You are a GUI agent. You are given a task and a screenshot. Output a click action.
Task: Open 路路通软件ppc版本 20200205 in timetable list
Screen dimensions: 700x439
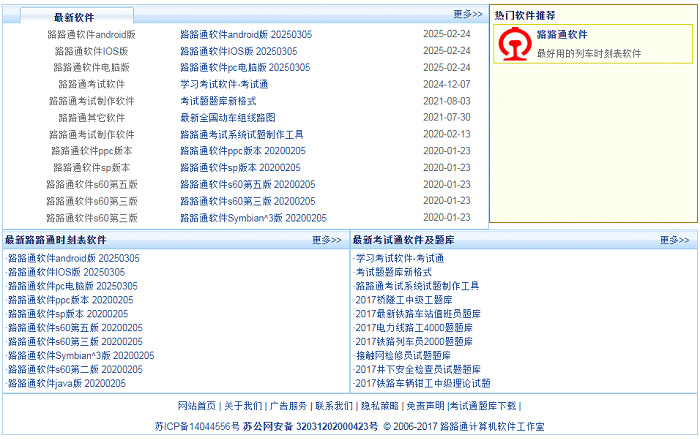pos(71,300)
